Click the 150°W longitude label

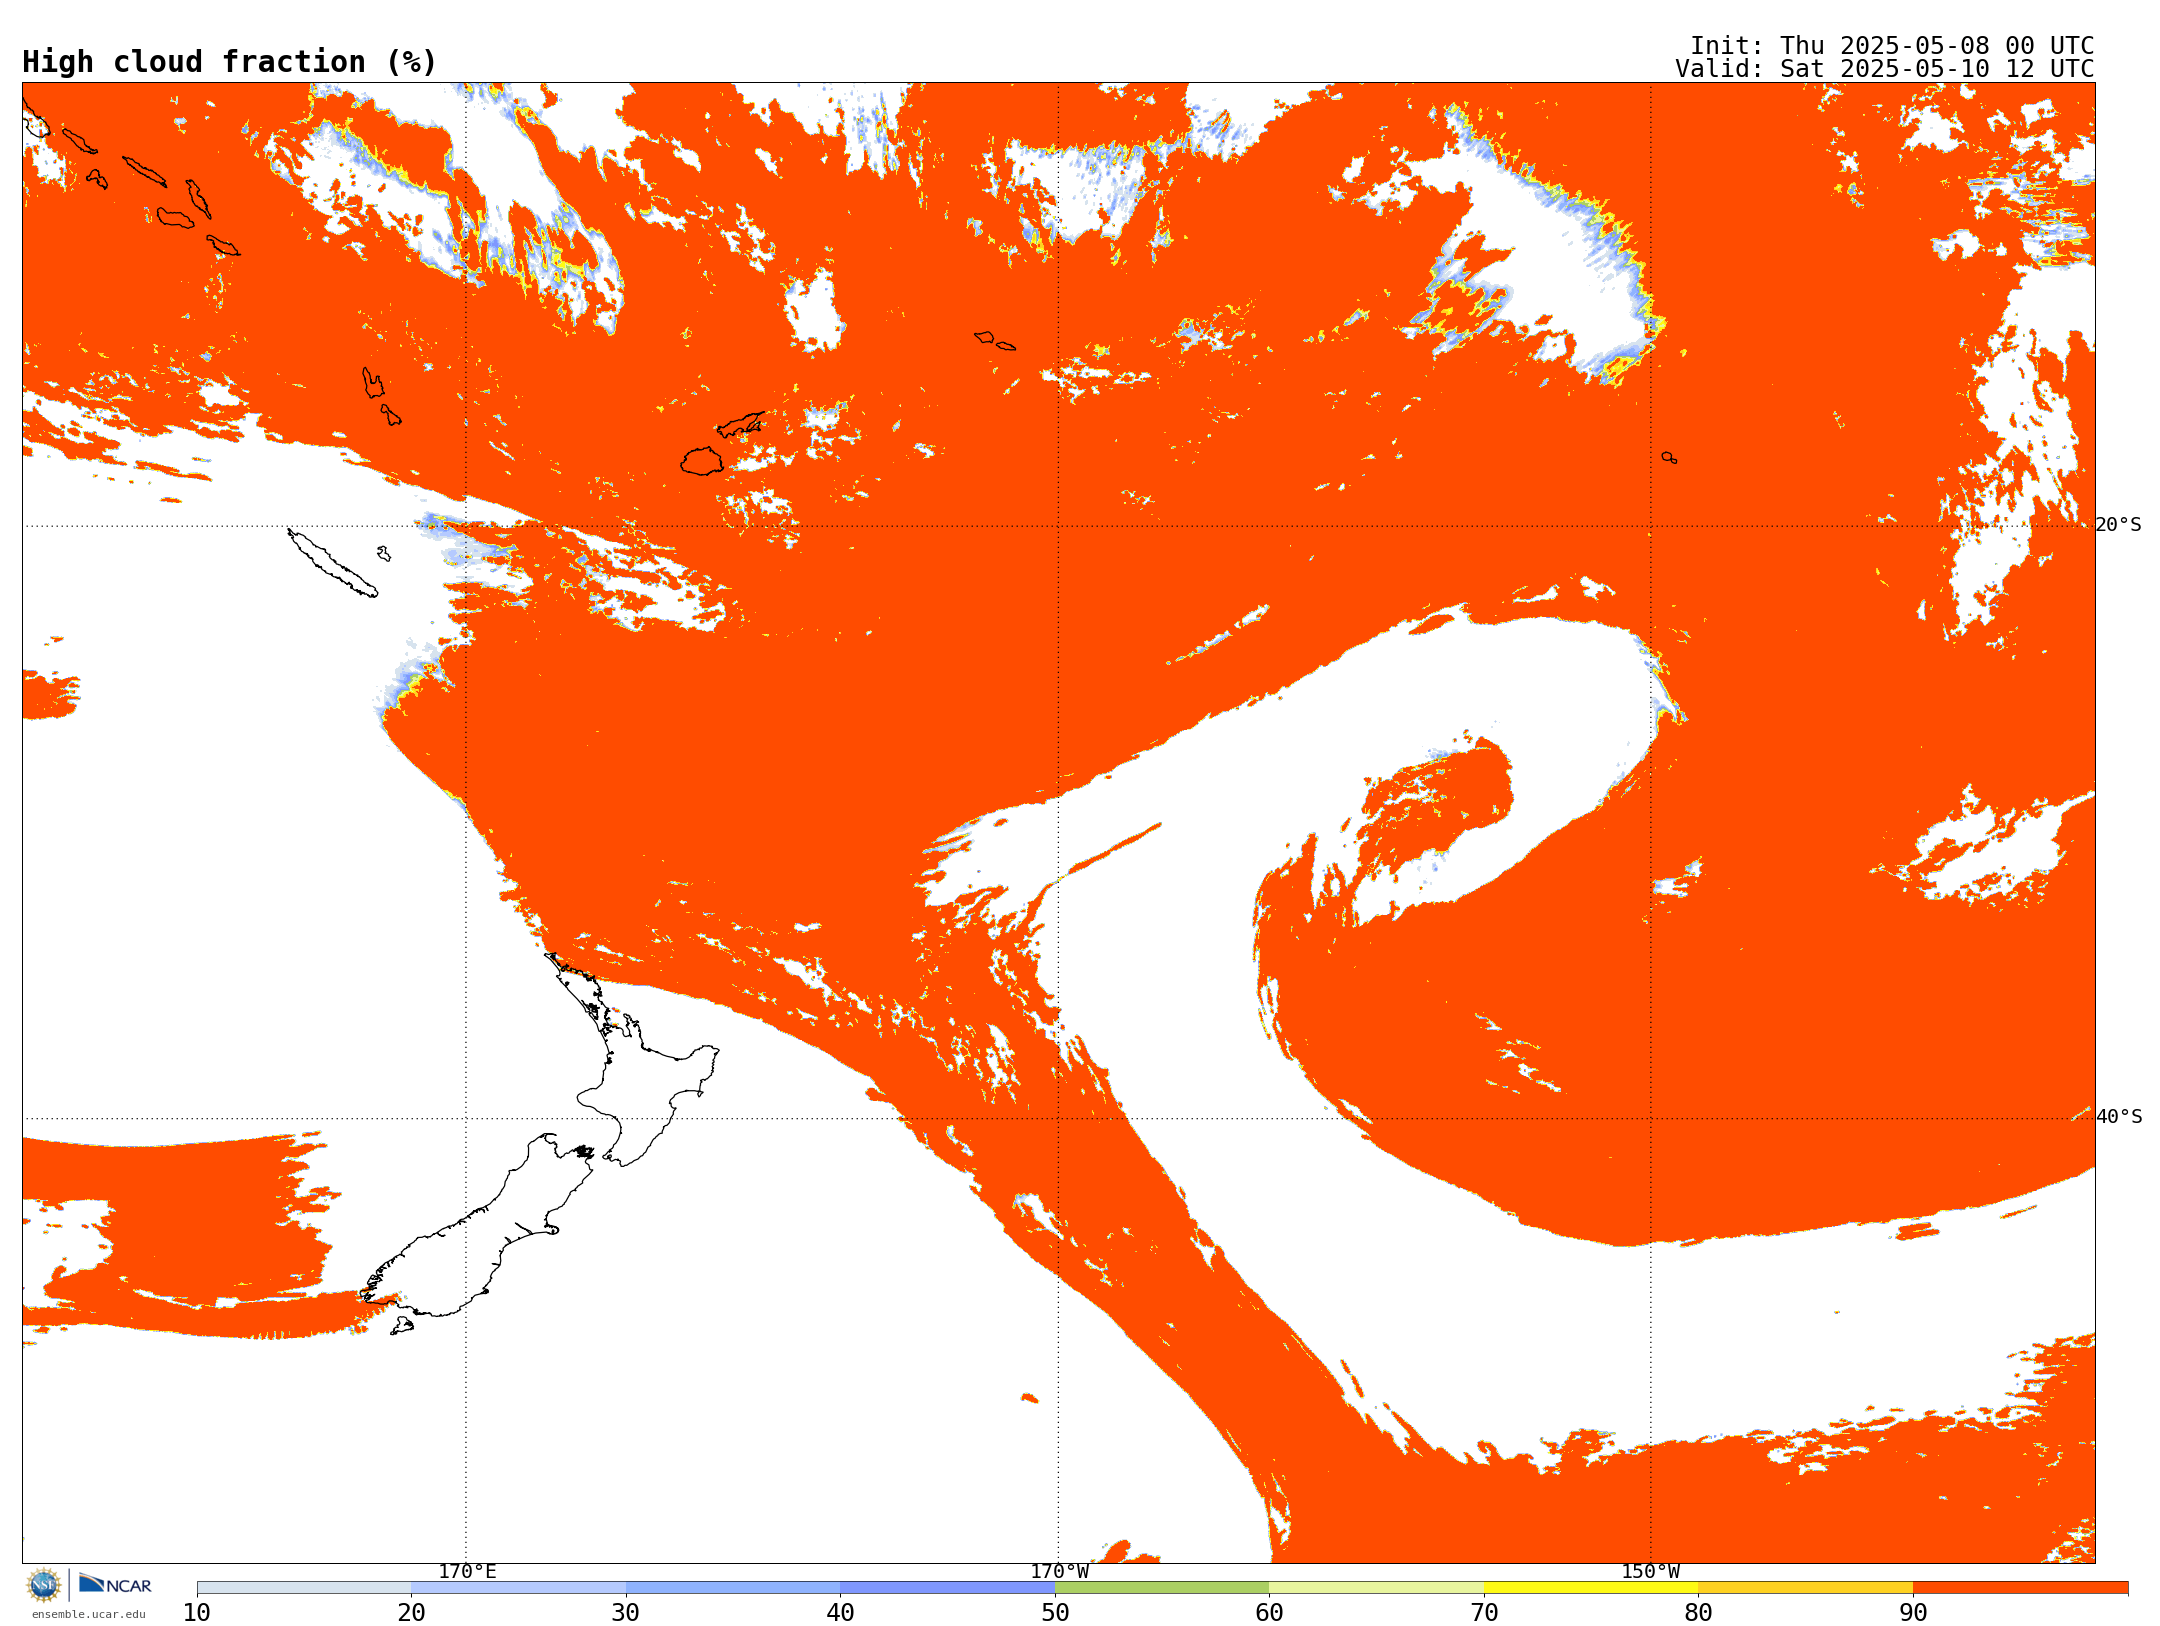click(1650, 1571)
